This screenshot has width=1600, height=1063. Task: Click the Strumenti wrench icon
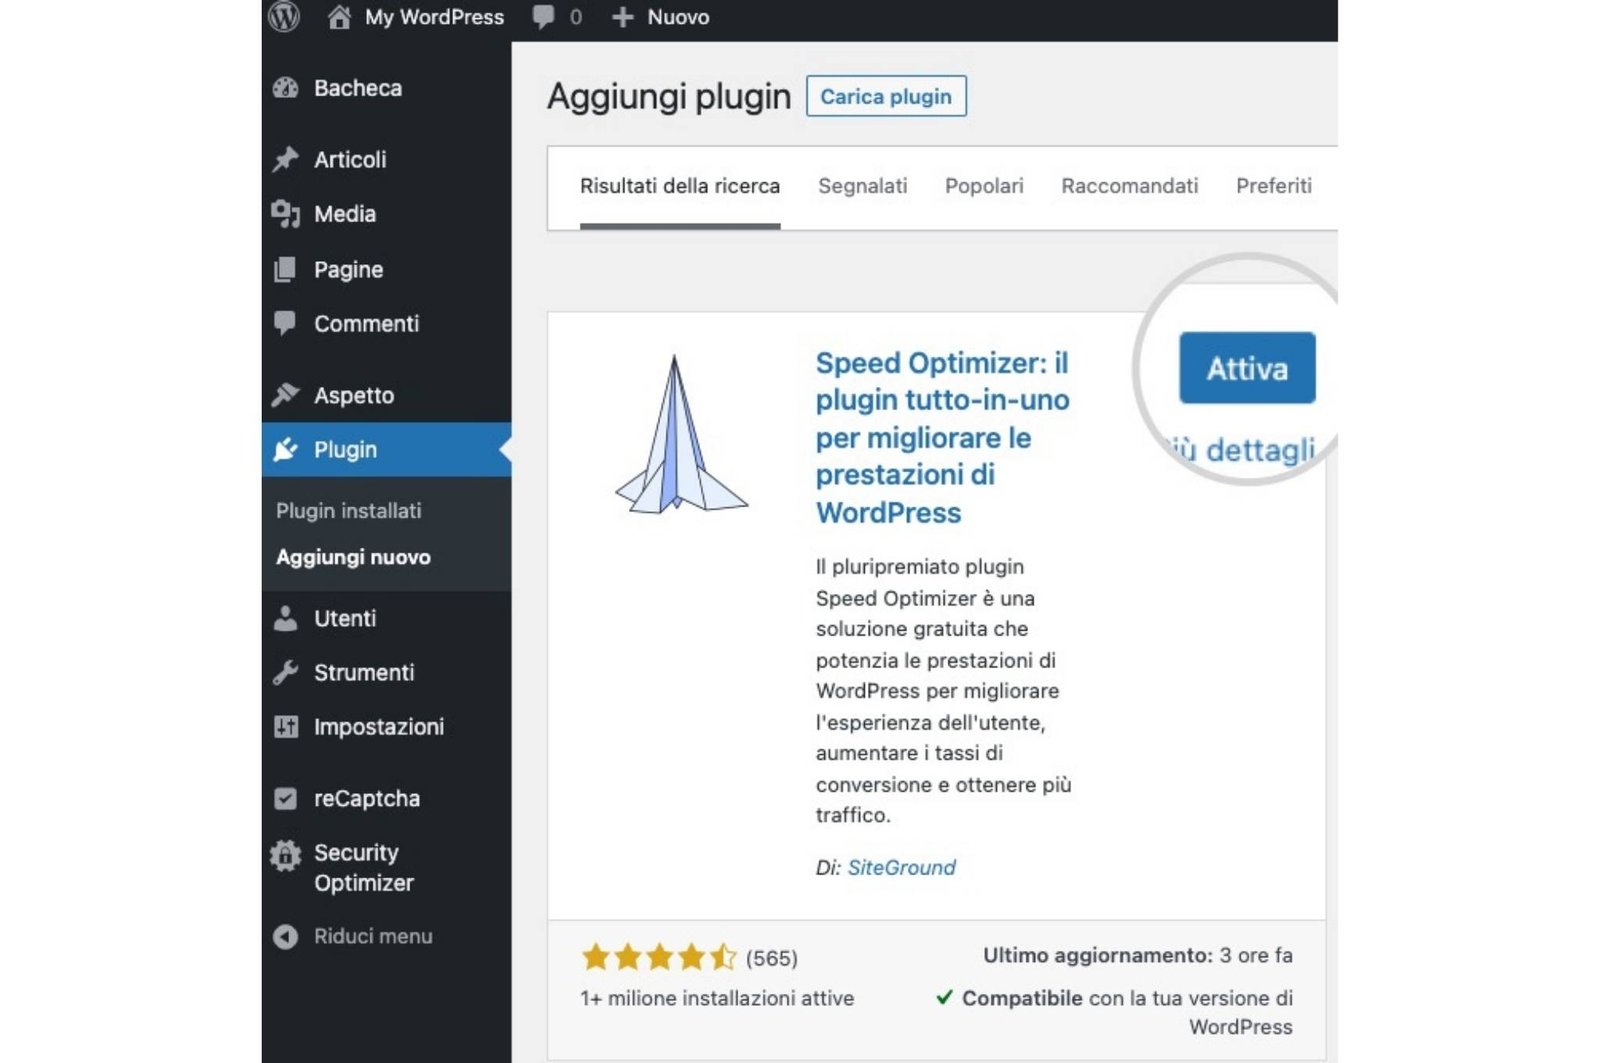[x=286, y=673]
